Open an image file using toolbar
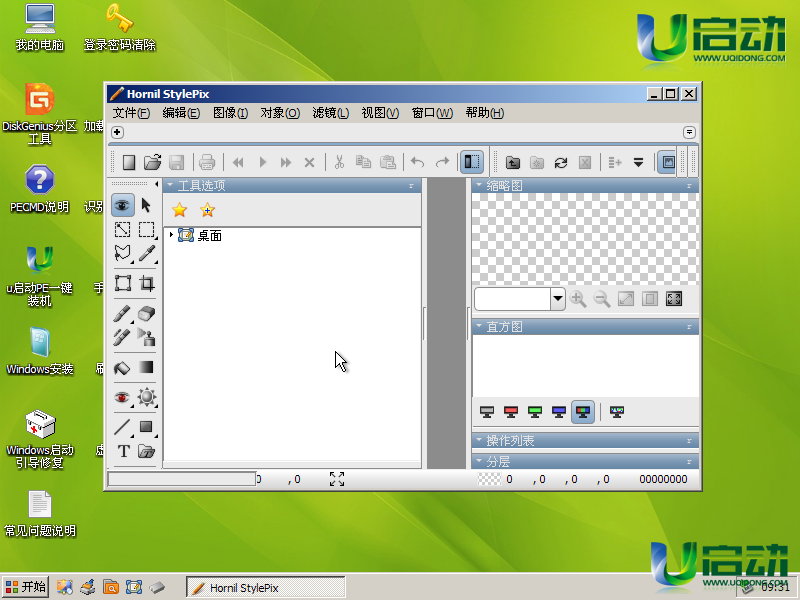 tap(153, 162)
